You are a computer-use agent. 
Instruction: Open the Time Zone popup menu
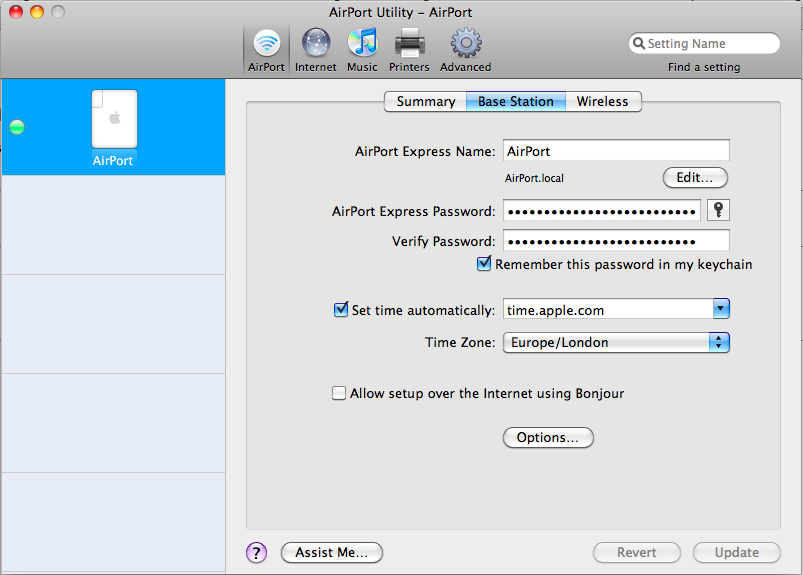[616, 343]
